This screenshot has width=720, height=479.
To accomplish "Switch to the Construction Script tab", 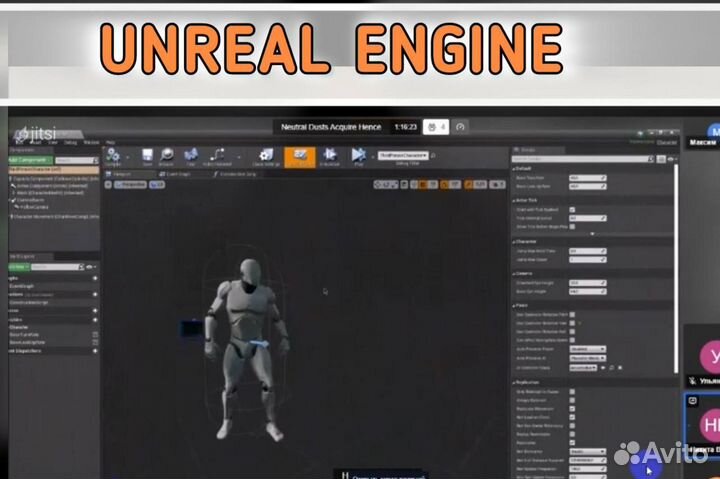I will 237,175.
